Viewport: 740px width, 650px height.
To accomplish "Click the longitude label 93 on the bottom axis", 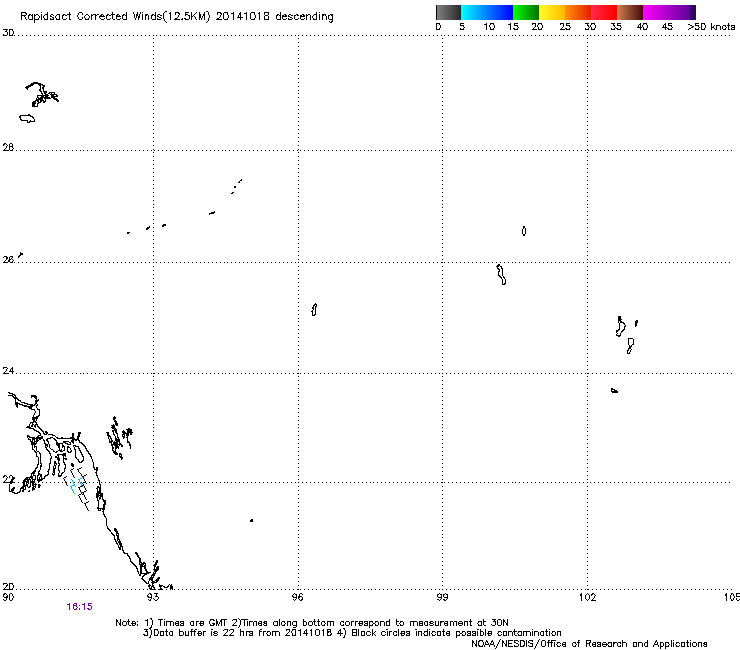I will (152, 597).
